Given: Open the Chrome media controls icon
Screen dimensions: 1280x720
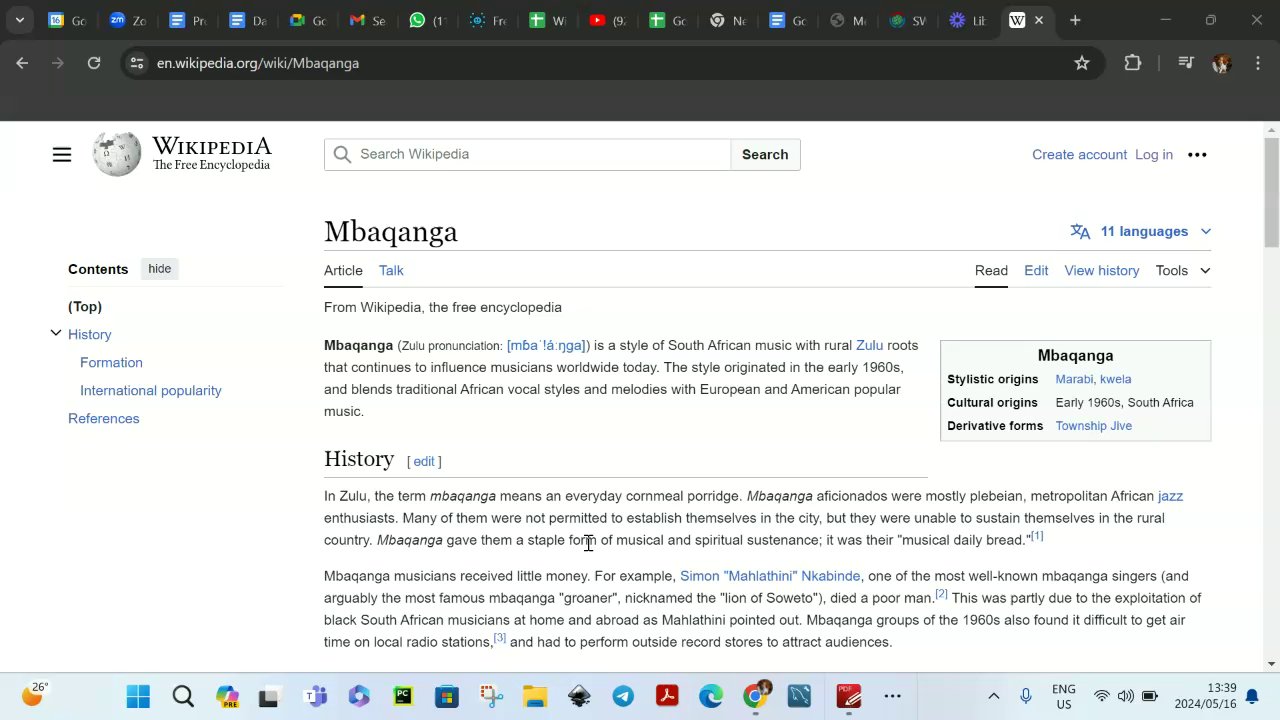Looking at the screenshot, I should tap(1186, 63).
